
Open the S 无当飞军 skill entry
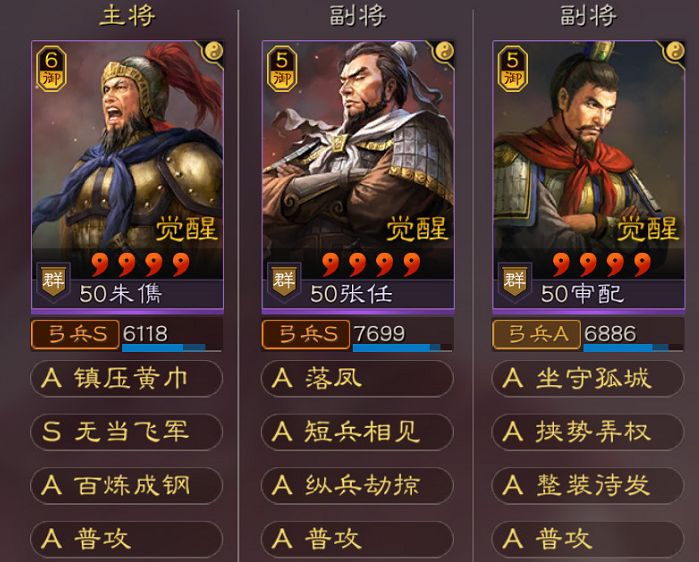(x=127, y=432)
